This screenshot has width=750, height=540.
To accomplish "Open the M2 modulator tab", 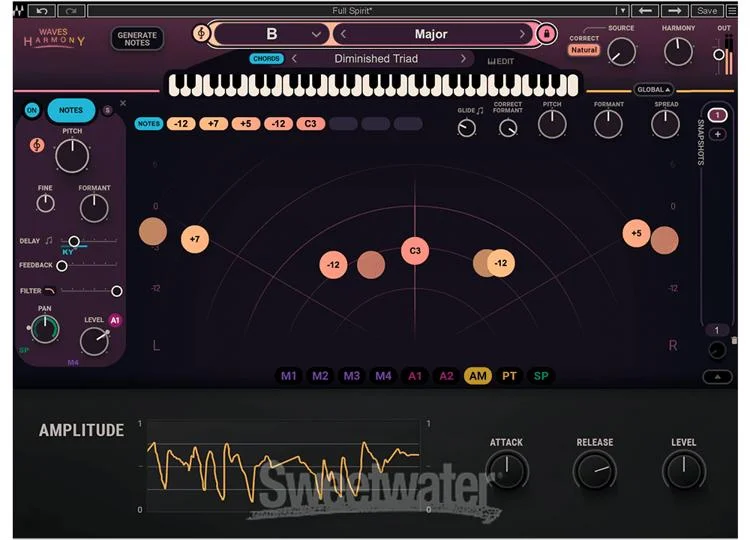I will click(320, 376).
